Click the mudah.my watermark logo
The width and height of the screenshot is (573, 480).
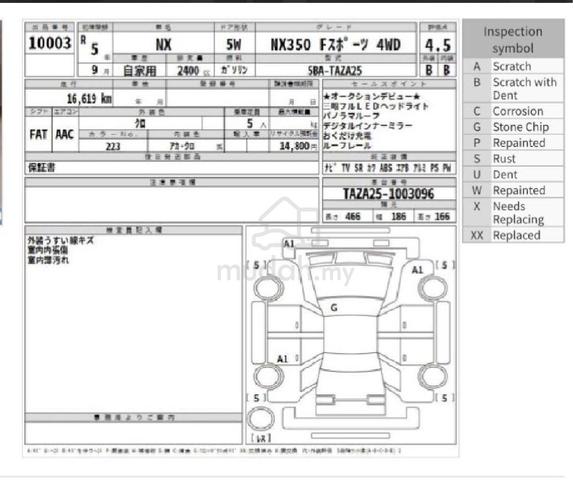(286, 256)
